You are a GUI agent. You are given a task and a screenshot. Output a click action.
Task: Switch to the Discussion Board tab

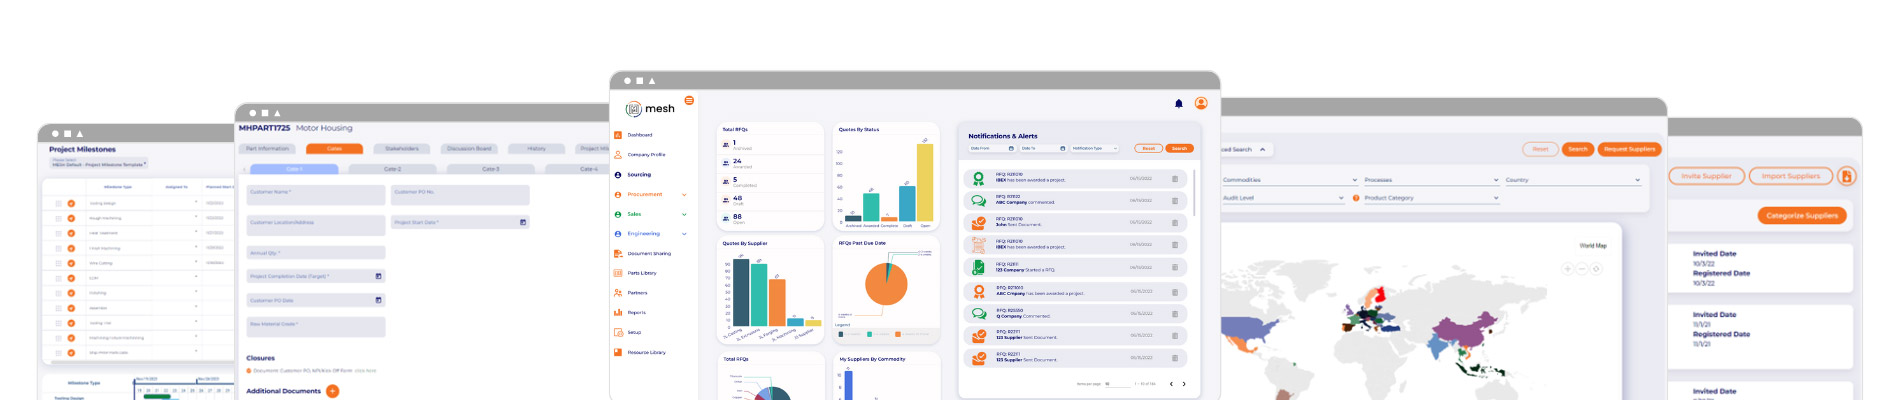click(x=469, y=149)
